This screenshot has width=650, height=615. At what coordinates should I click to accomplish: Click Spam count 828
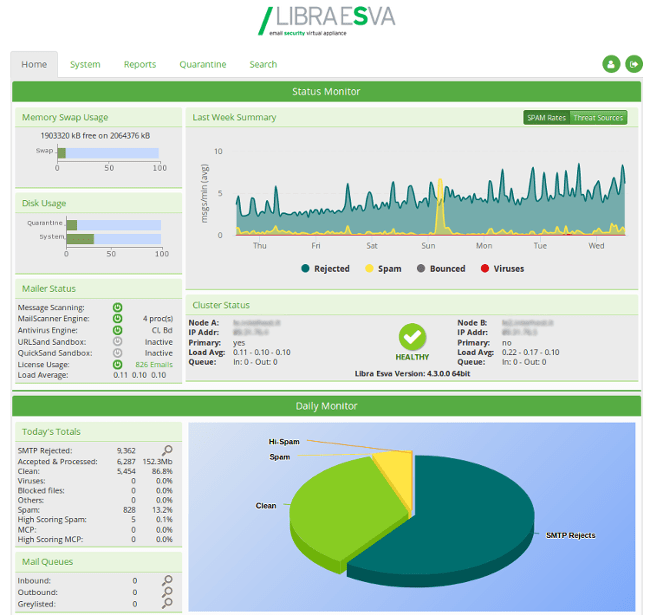129,510
